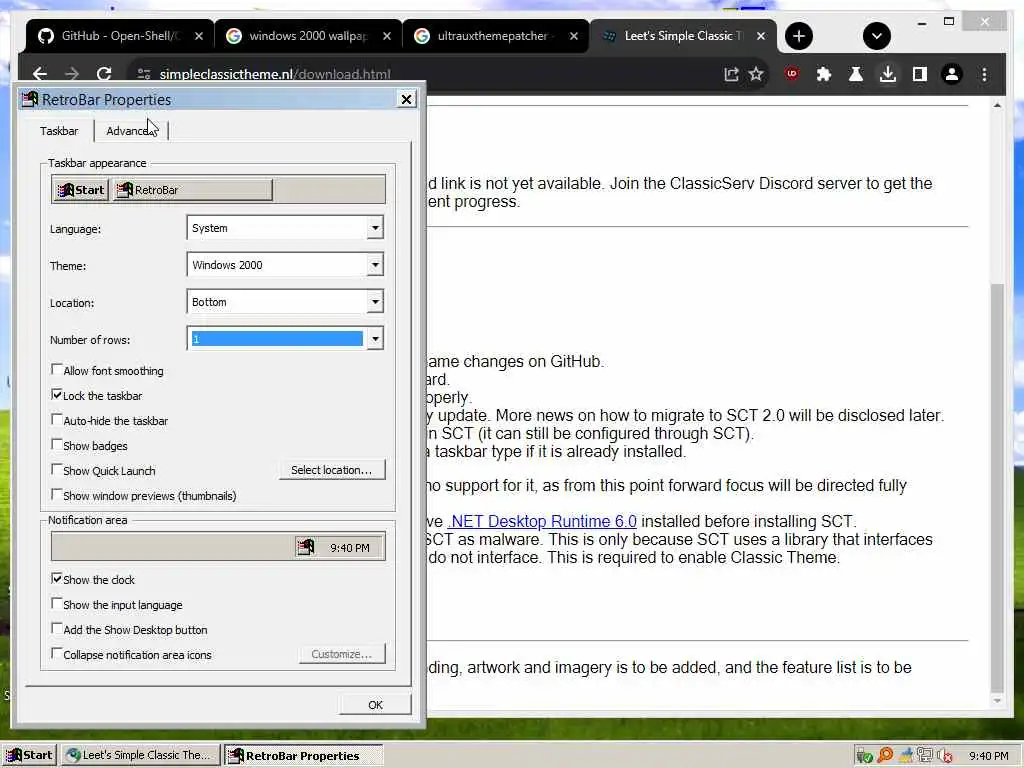1024x768 pixels.
Task: Toggle the browser side panel icon
Action: 920,74
